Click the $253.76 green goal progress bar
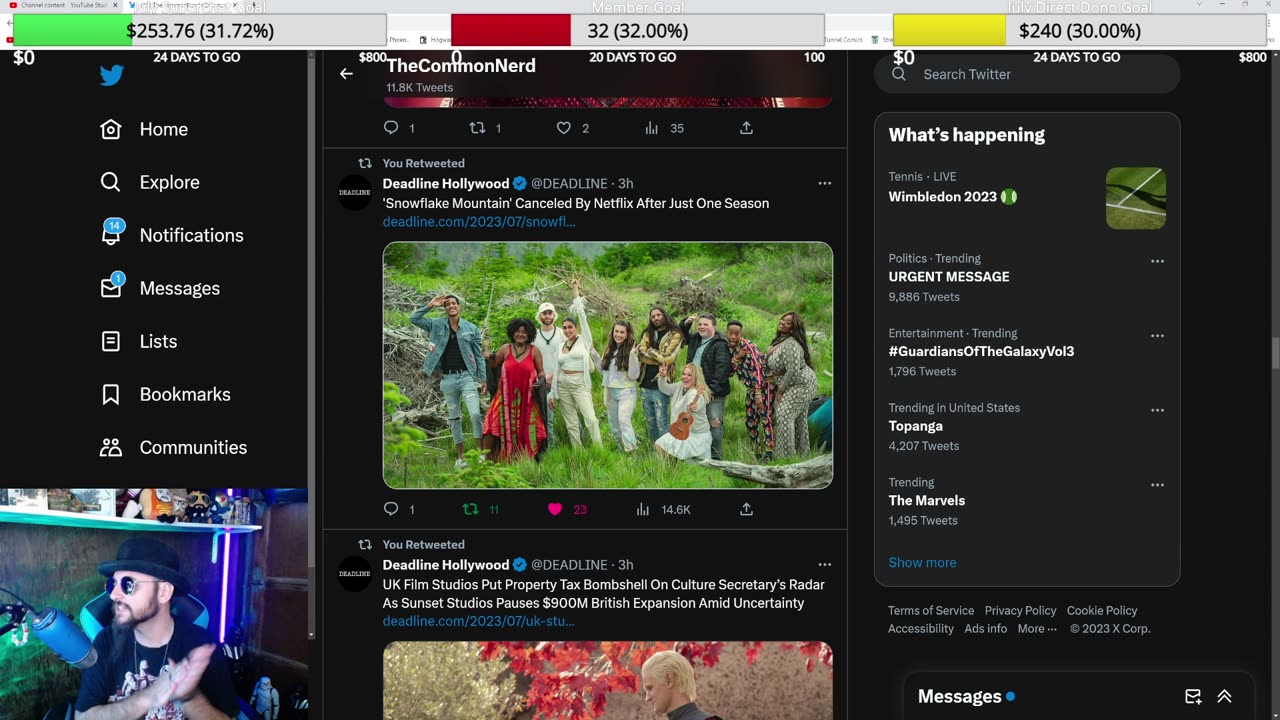 pyautogui.click(x=200, y=30)
